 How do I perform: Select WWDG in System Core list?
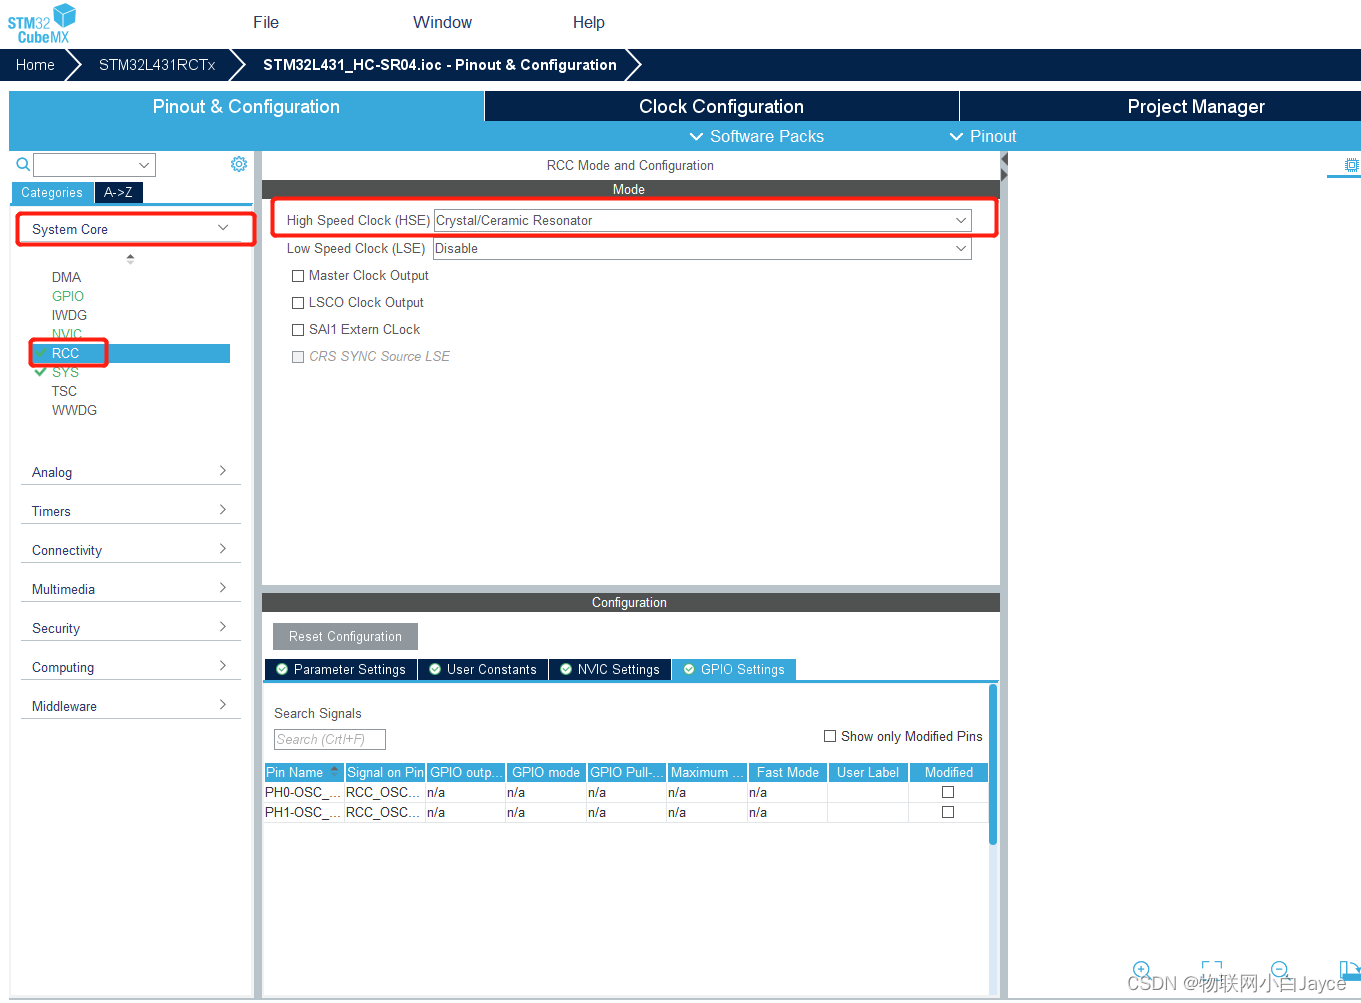74,410
